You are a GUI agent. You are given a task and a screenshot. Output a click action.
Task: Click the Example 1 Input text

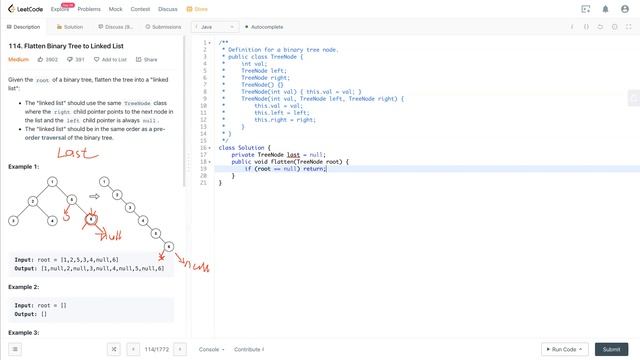coord(67,260)
